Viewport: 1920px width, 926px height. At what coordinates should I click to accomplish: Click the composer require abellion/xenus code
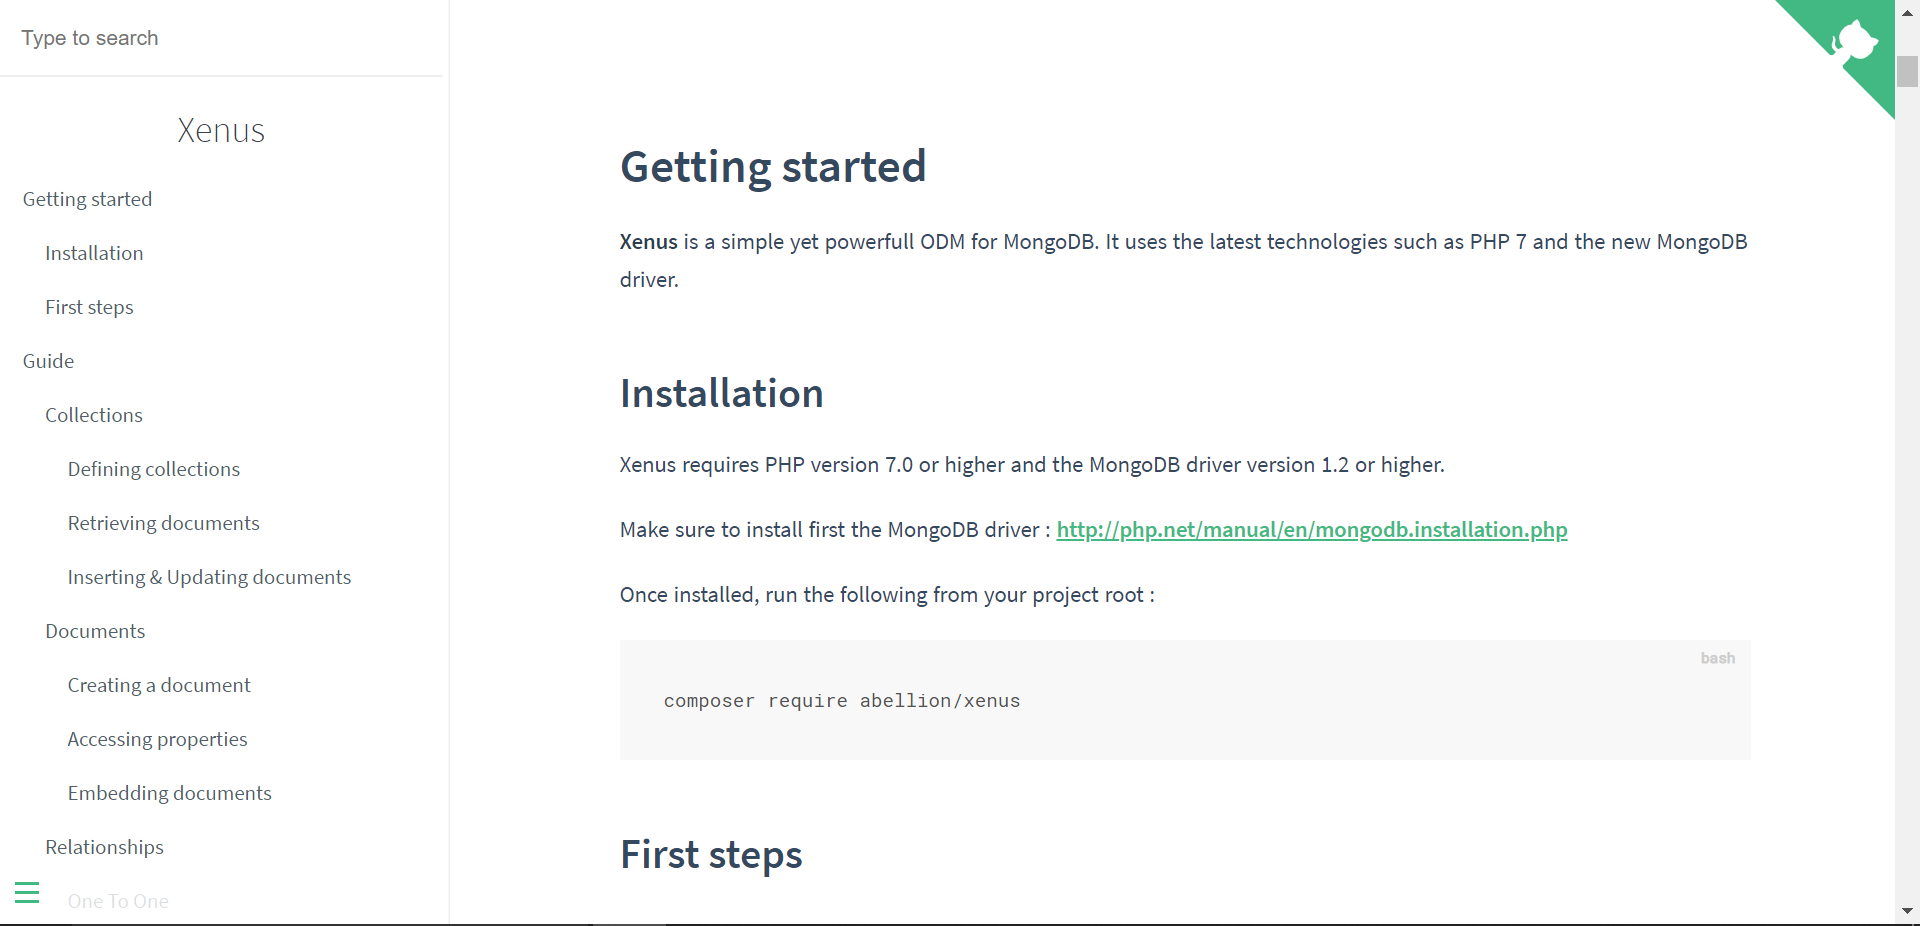tap(842, 701)
